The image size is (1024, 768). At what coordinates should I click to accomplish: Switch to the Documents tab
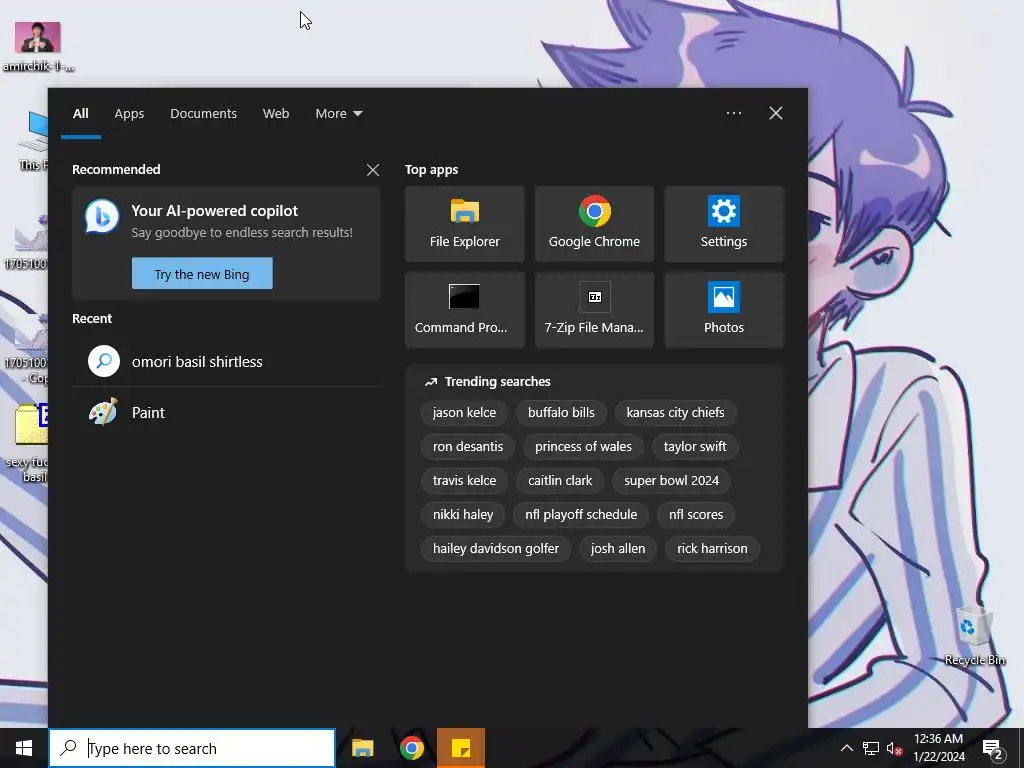coord(203,114)
